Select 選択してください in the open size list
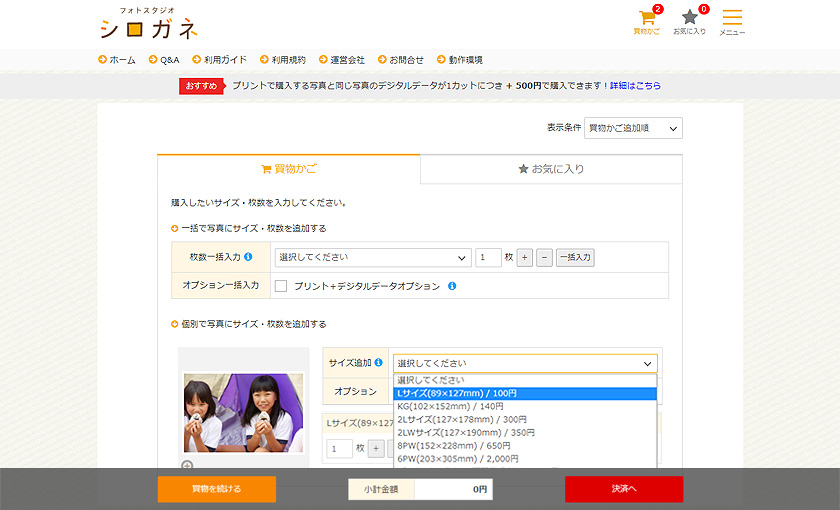The width and height of the screenshot is (840, 510). click(525, 380)
